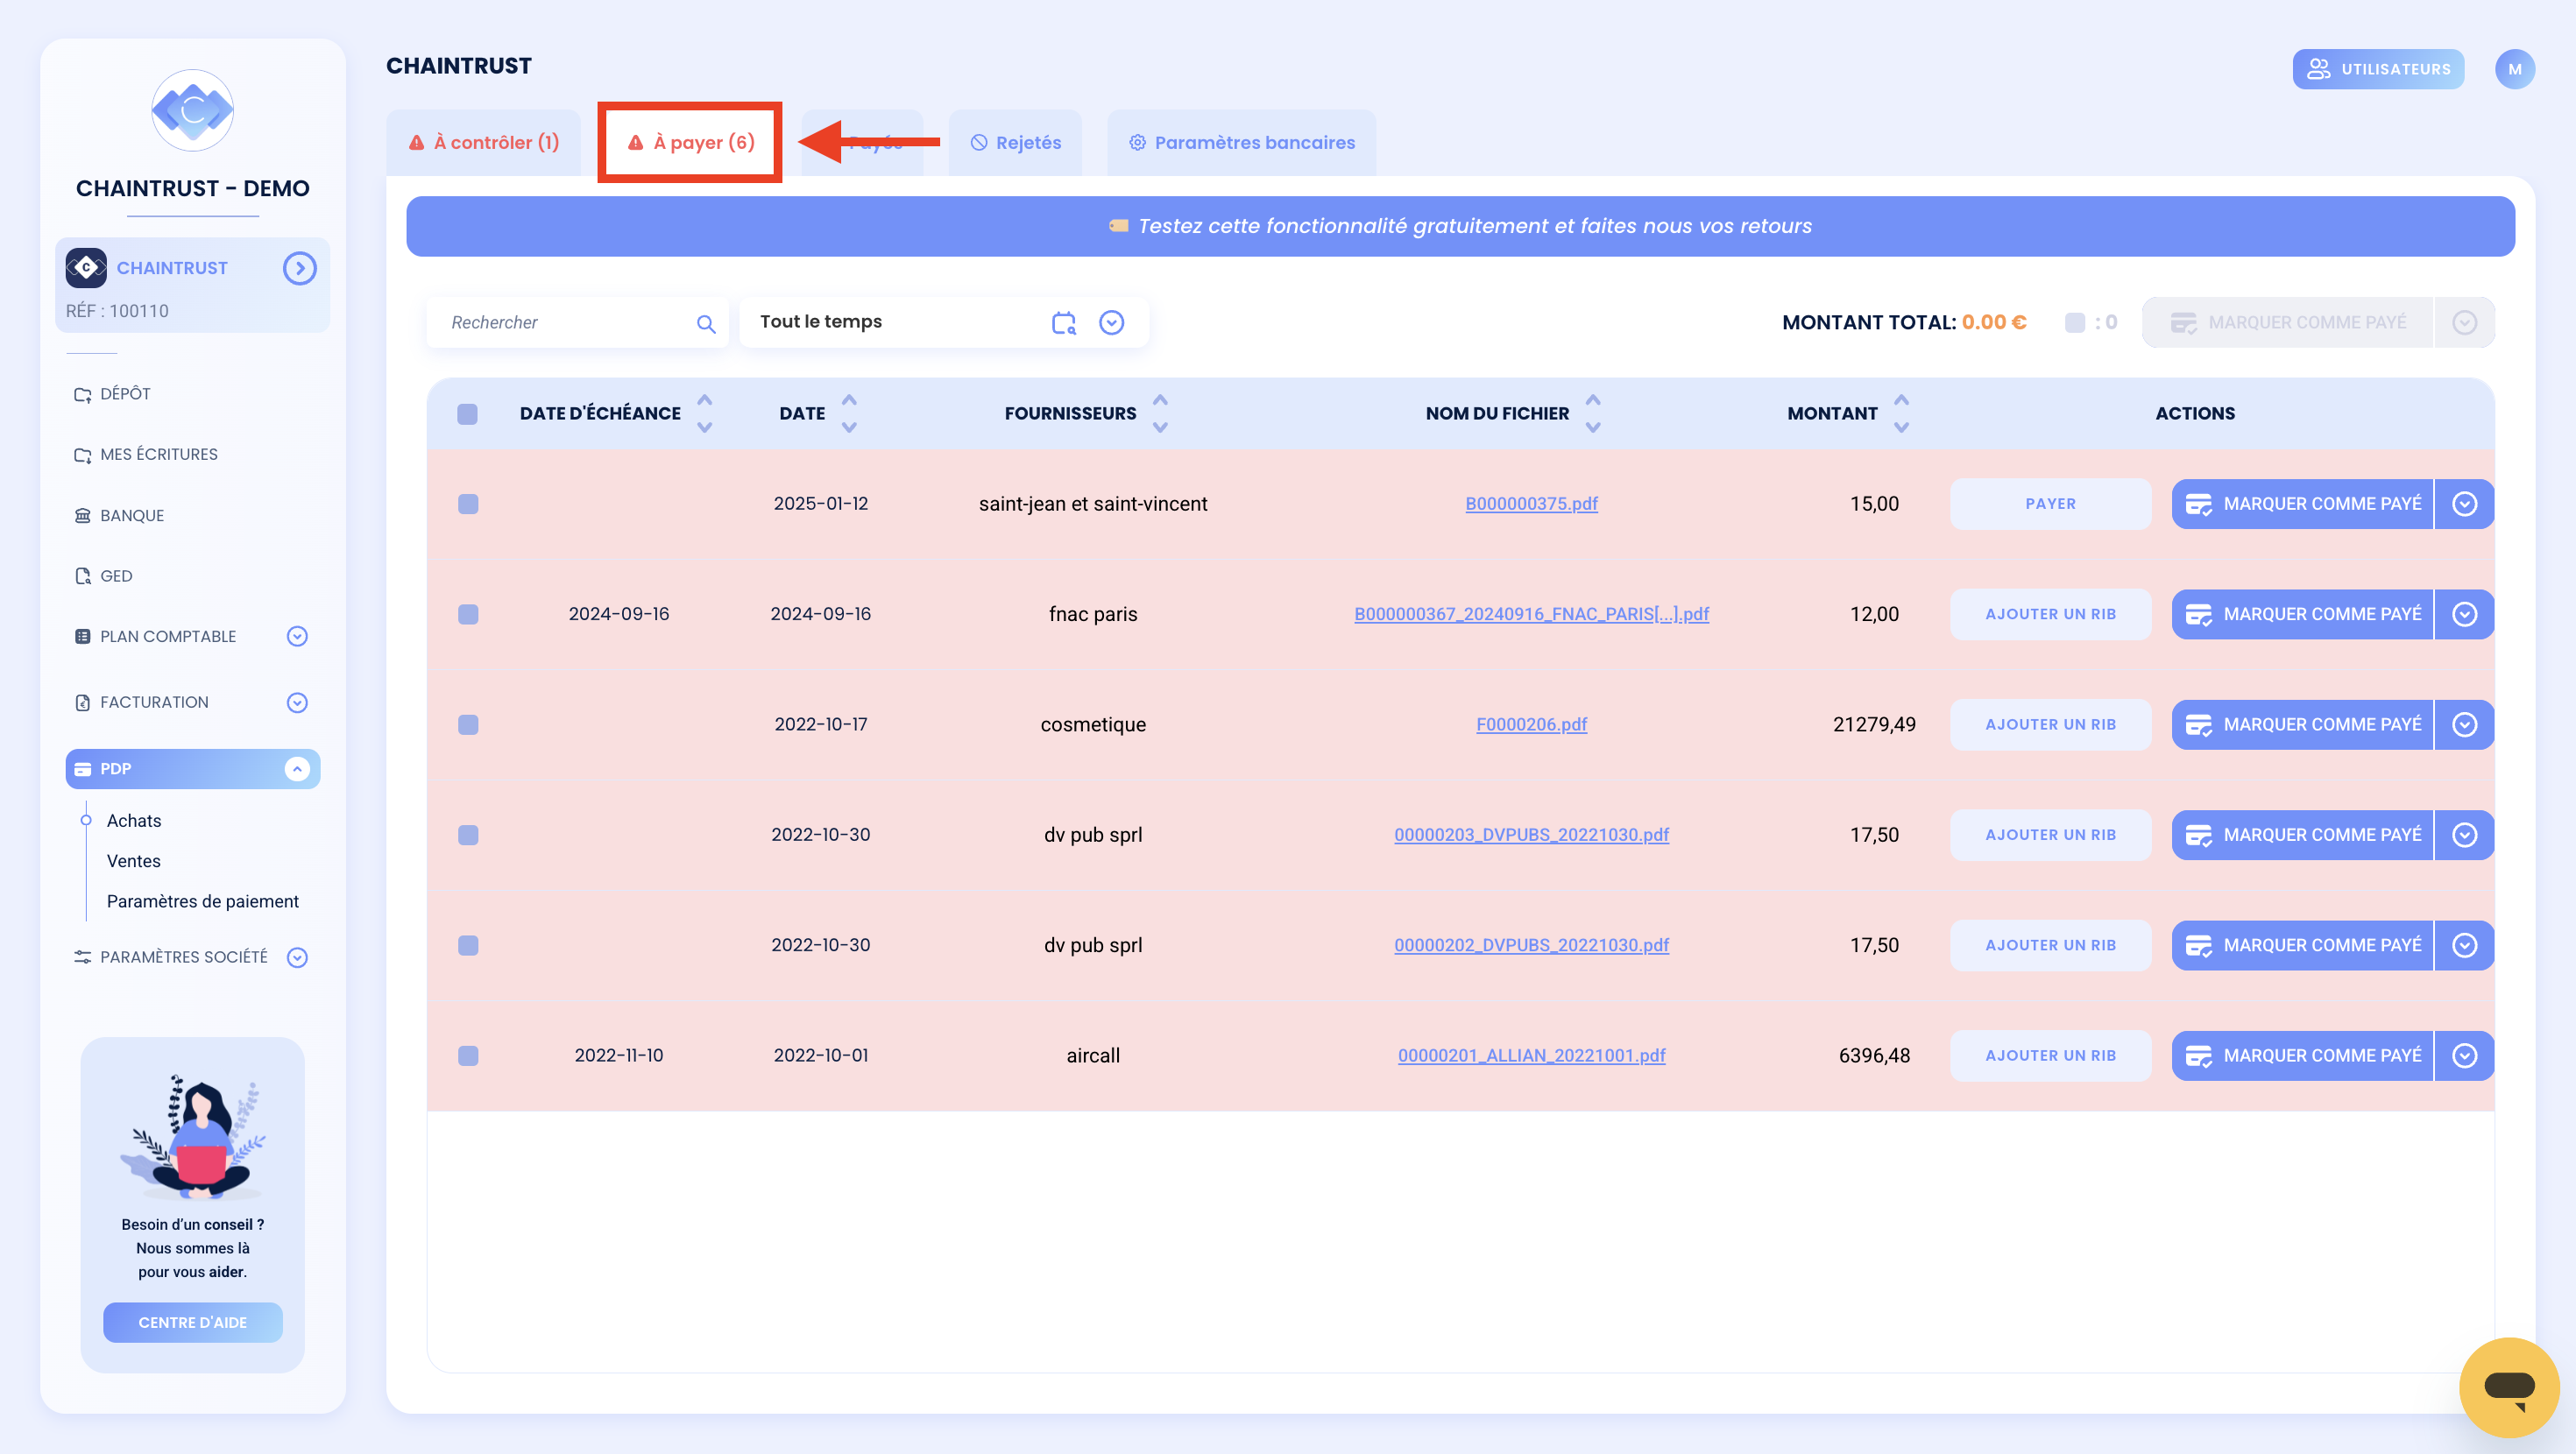Select Ventes under PDP
The image size is (2576, 1454).
[x=134, y=861]
